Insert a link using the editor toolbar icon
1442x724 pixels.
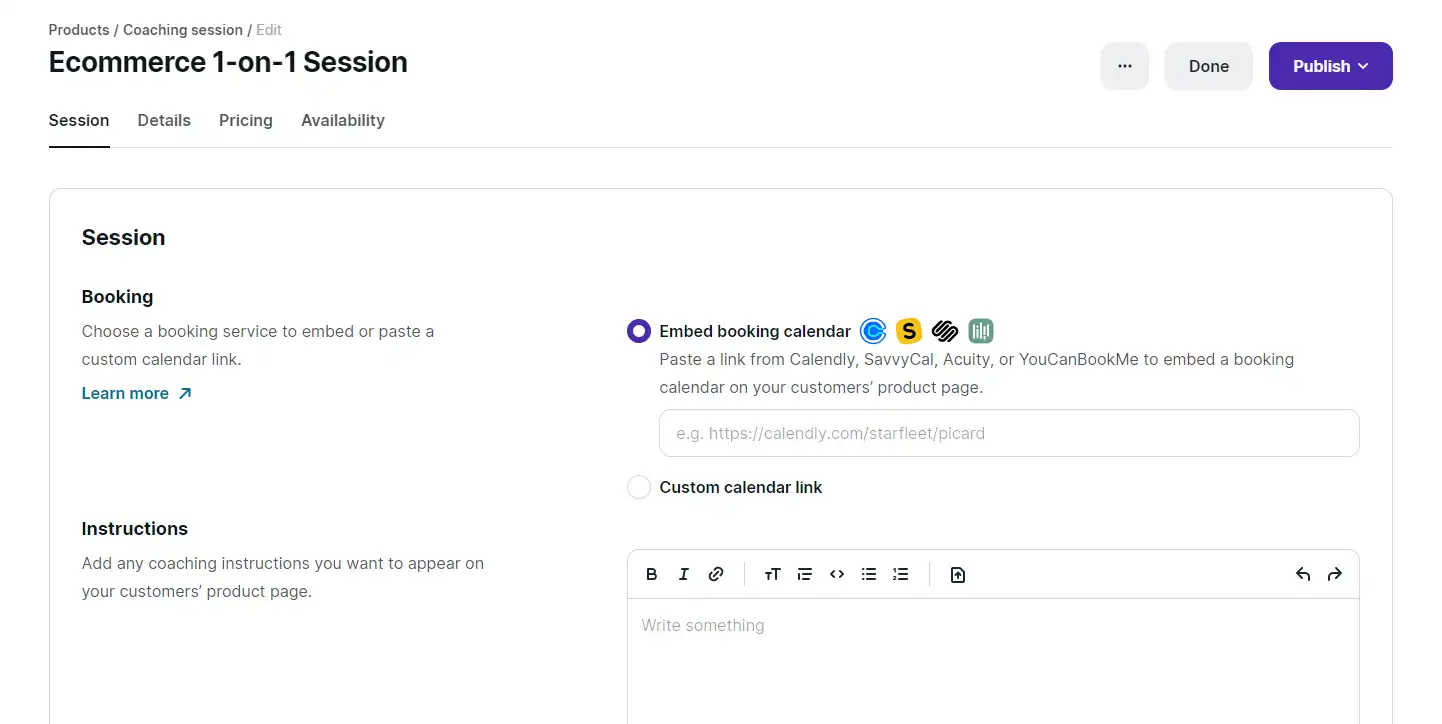716,574
